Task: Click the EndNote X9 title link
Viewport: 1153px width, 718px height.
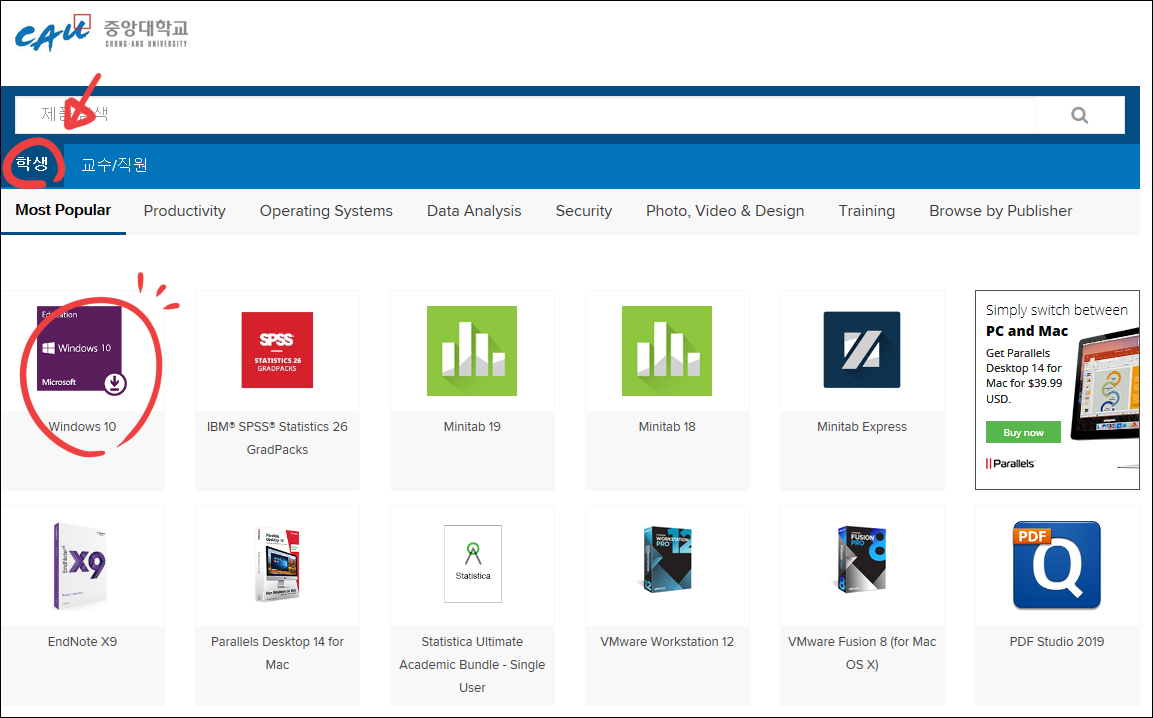Action: click(82, 641)
